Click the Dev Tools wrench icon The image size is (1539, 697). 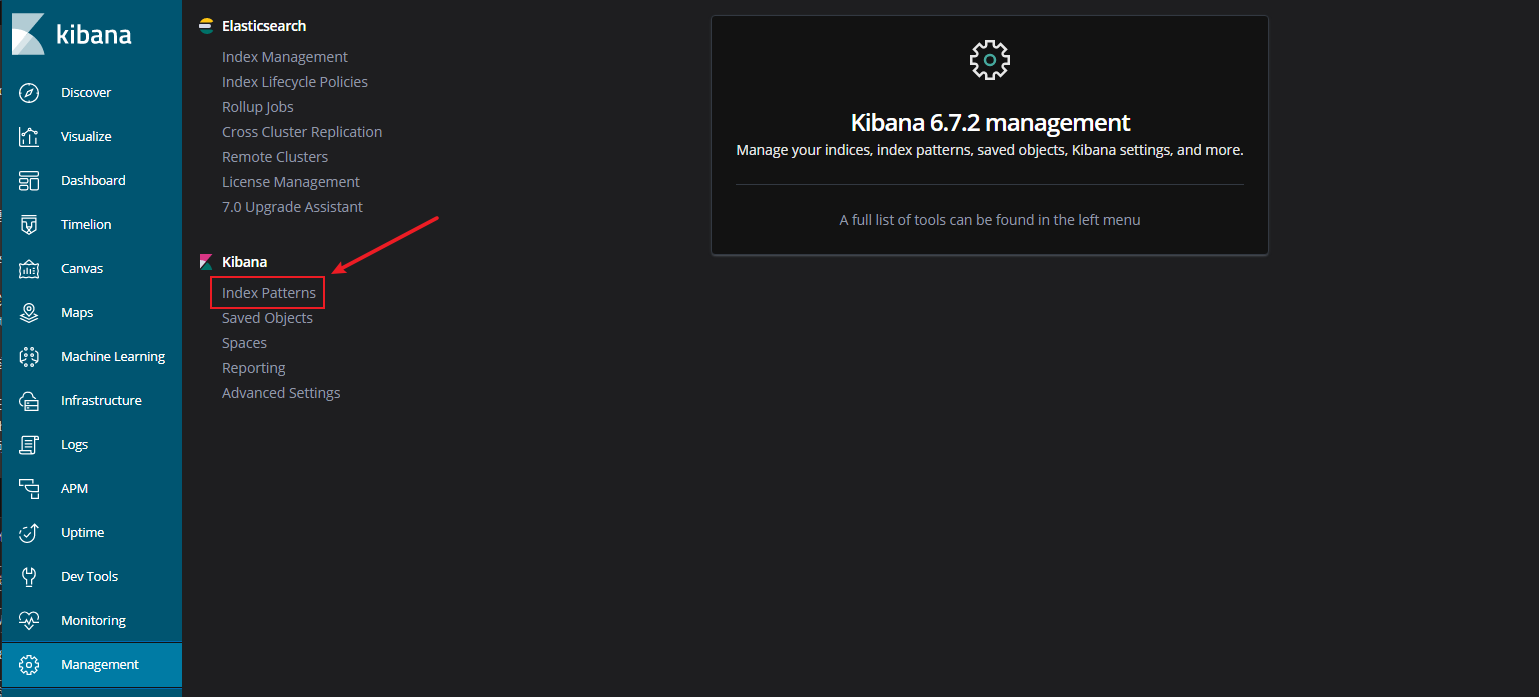click(x=29, y=577)
